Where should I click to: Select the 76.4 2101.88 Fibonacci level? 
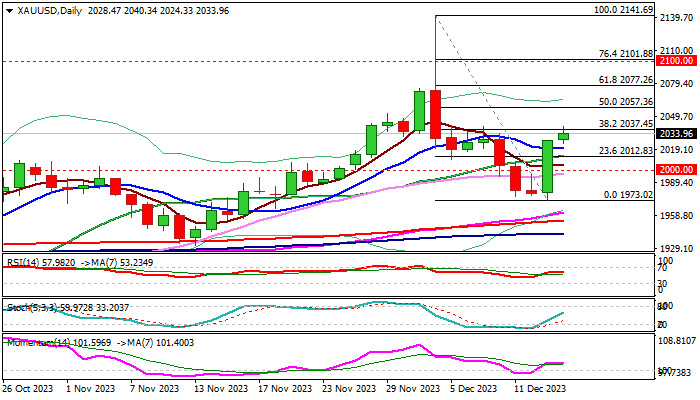tap(626, 54)
